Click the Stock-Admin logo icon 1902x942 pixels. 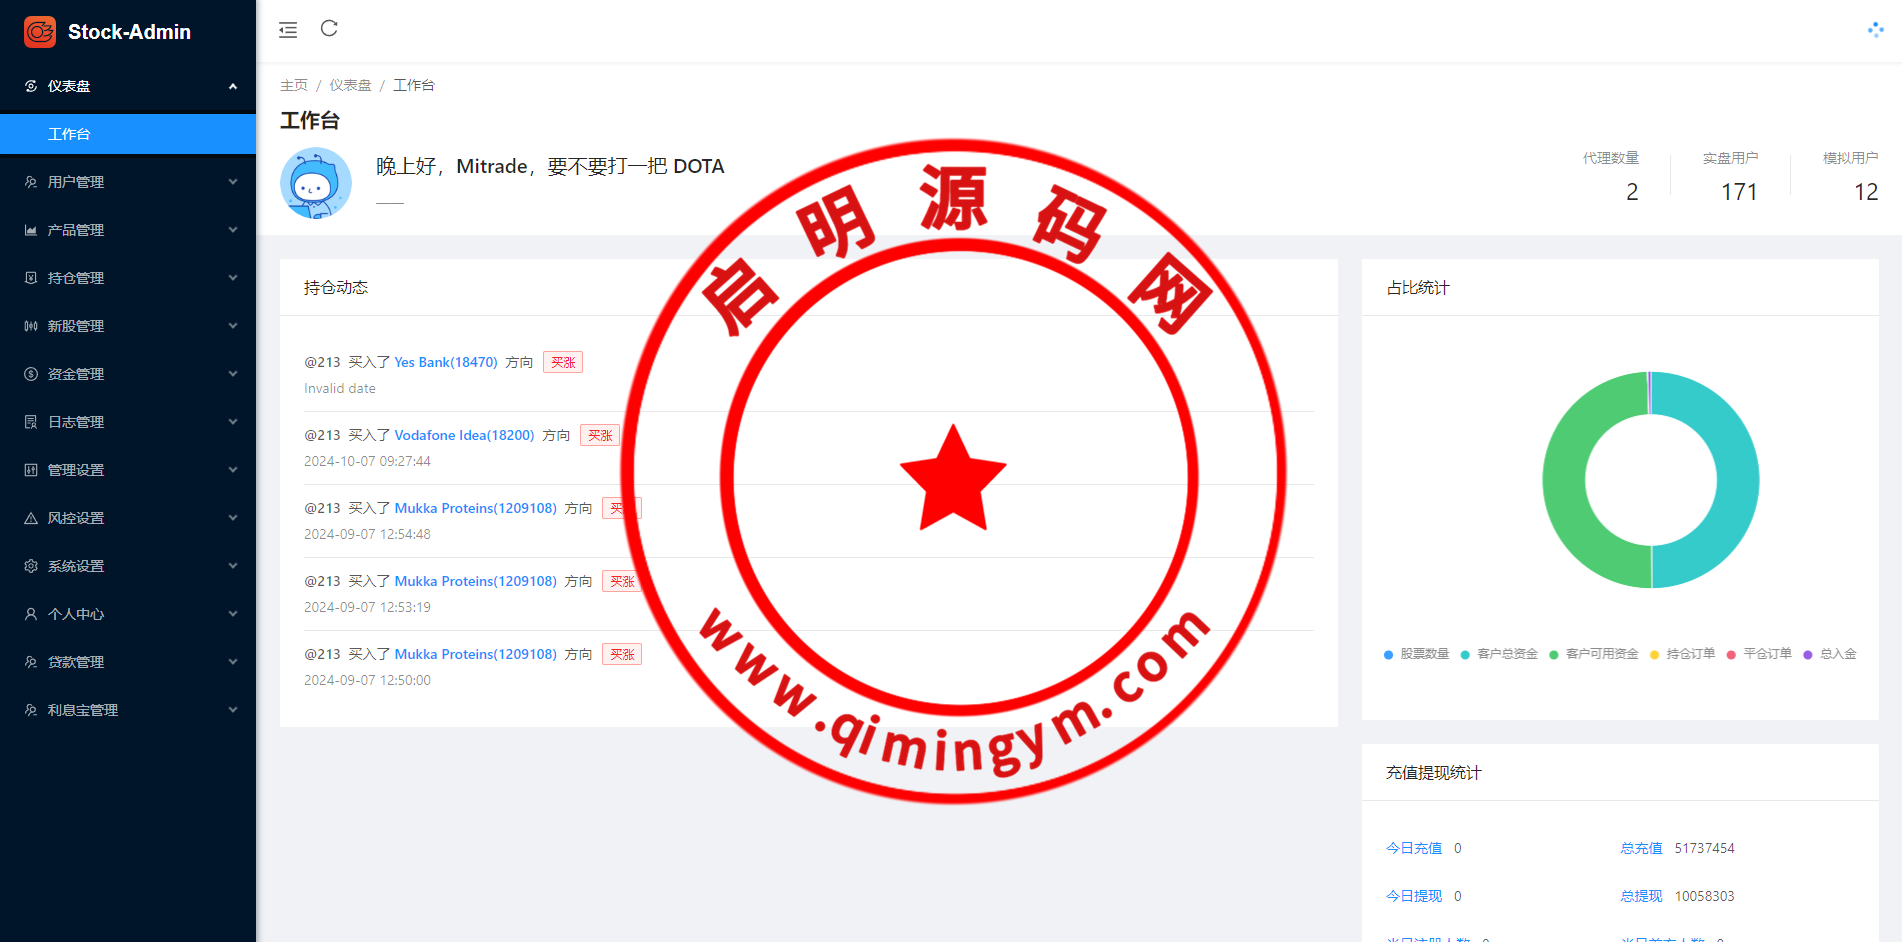(x=40, y=32)
